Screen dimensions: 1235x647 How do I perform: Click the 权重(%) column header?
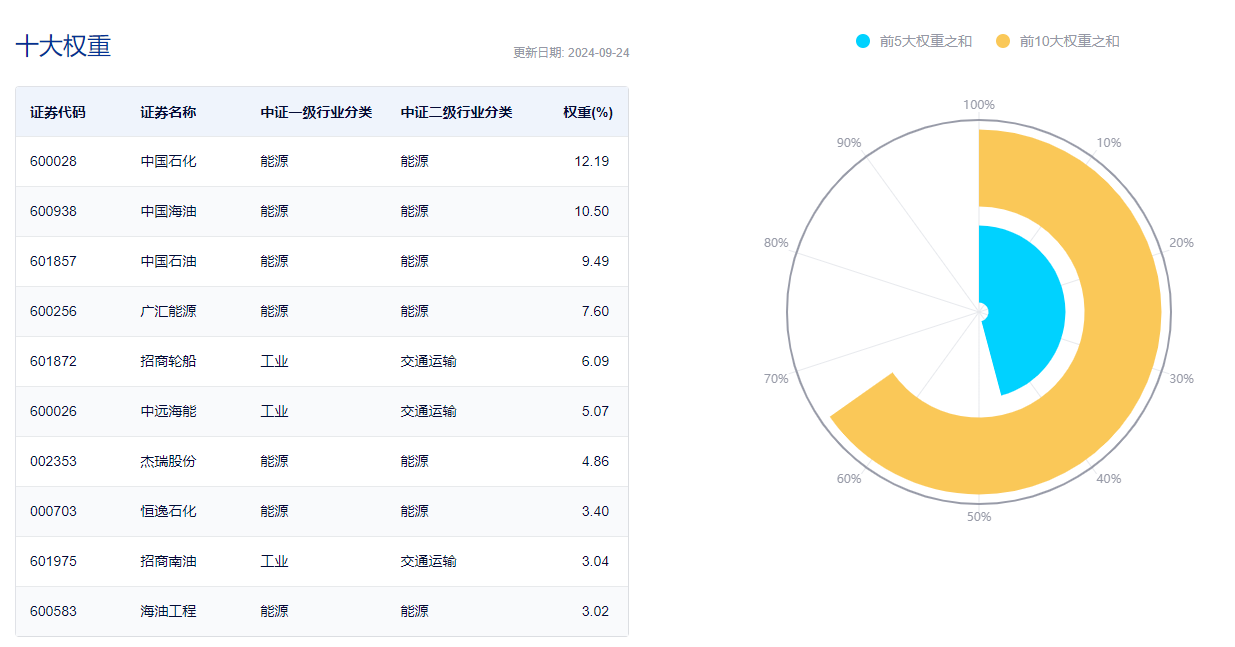pyautogui.click(x=588, y=112)
